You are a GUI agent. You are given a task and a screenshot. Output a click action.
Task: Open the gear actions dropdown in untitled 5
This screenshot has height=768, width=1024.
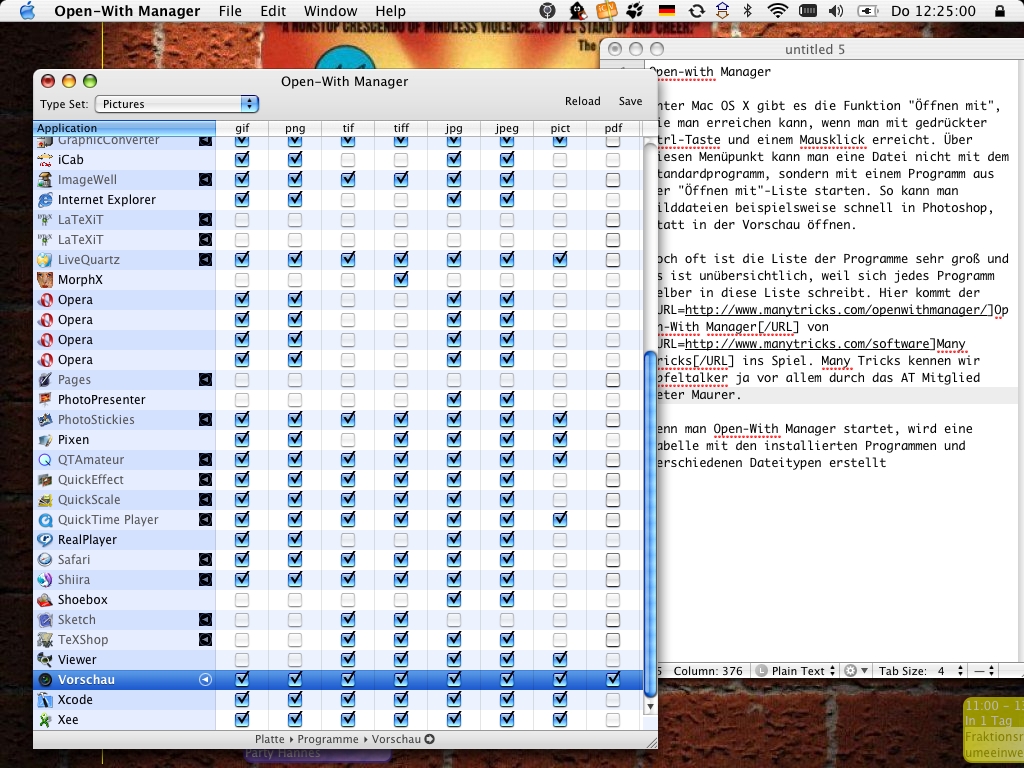point(856,671)
